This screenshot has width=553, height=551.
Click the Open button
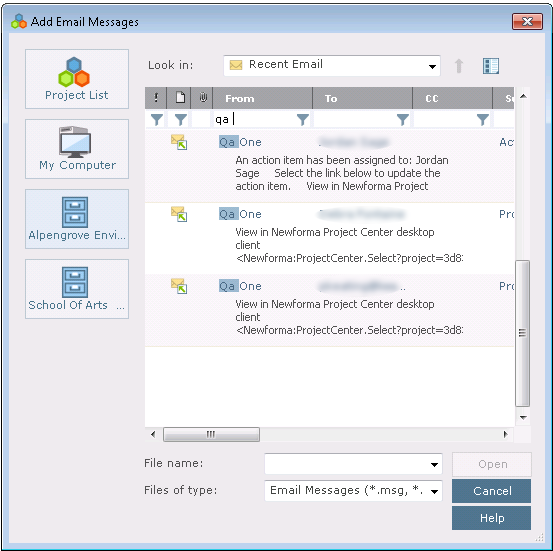tap(492, 464)
